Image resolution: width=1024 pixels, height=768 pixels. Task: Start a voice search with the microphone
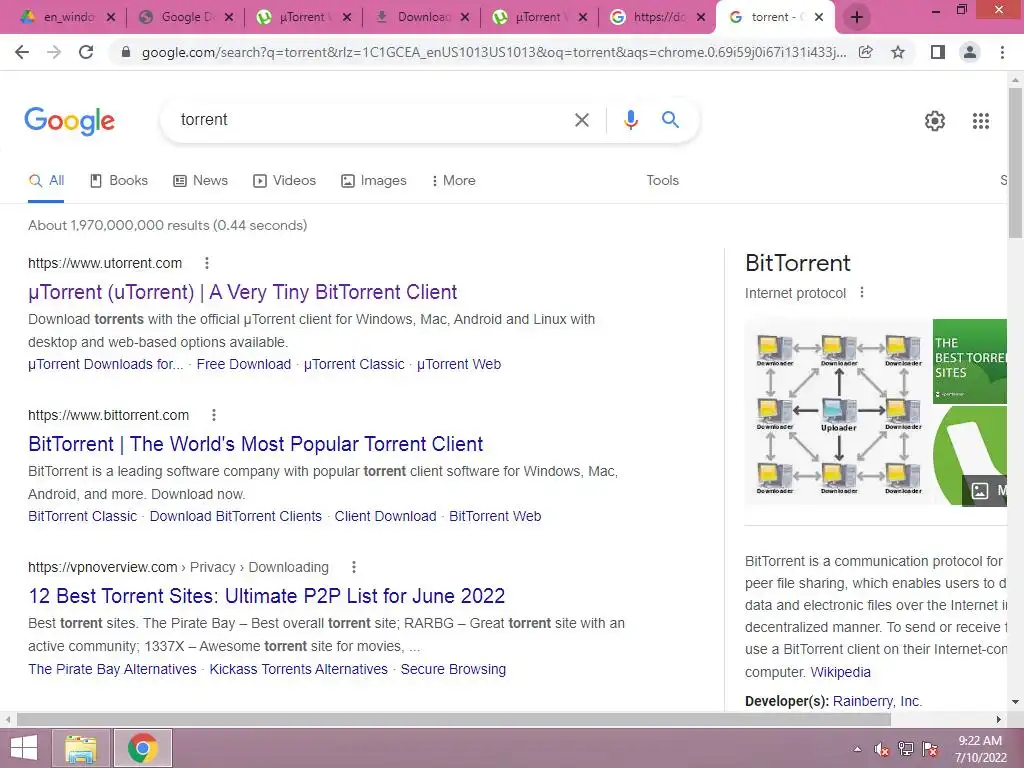point(630,120)
